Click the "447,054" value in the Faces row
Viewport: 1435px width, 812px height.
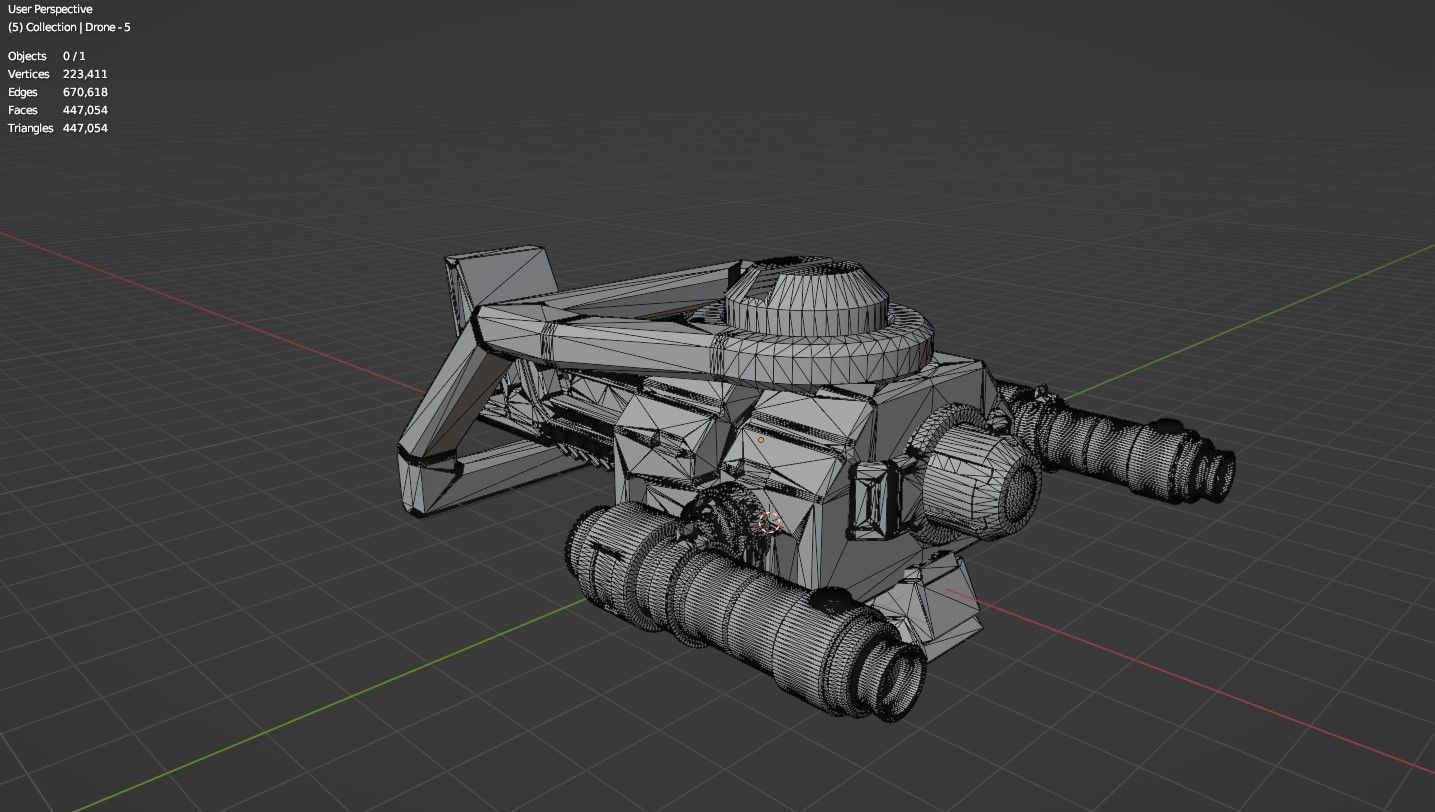click(x=85, y=110)
